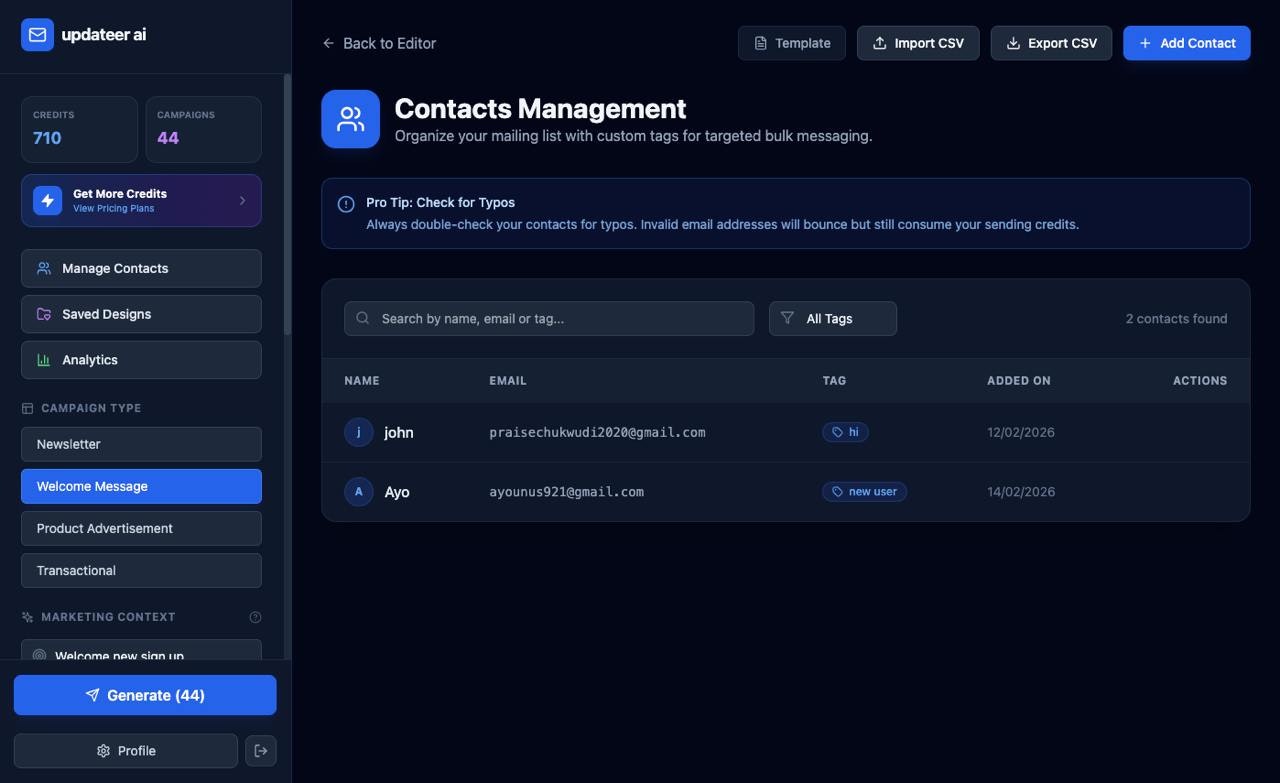
Task: Select the Transactional campaign type
Action: click(141, 570)
